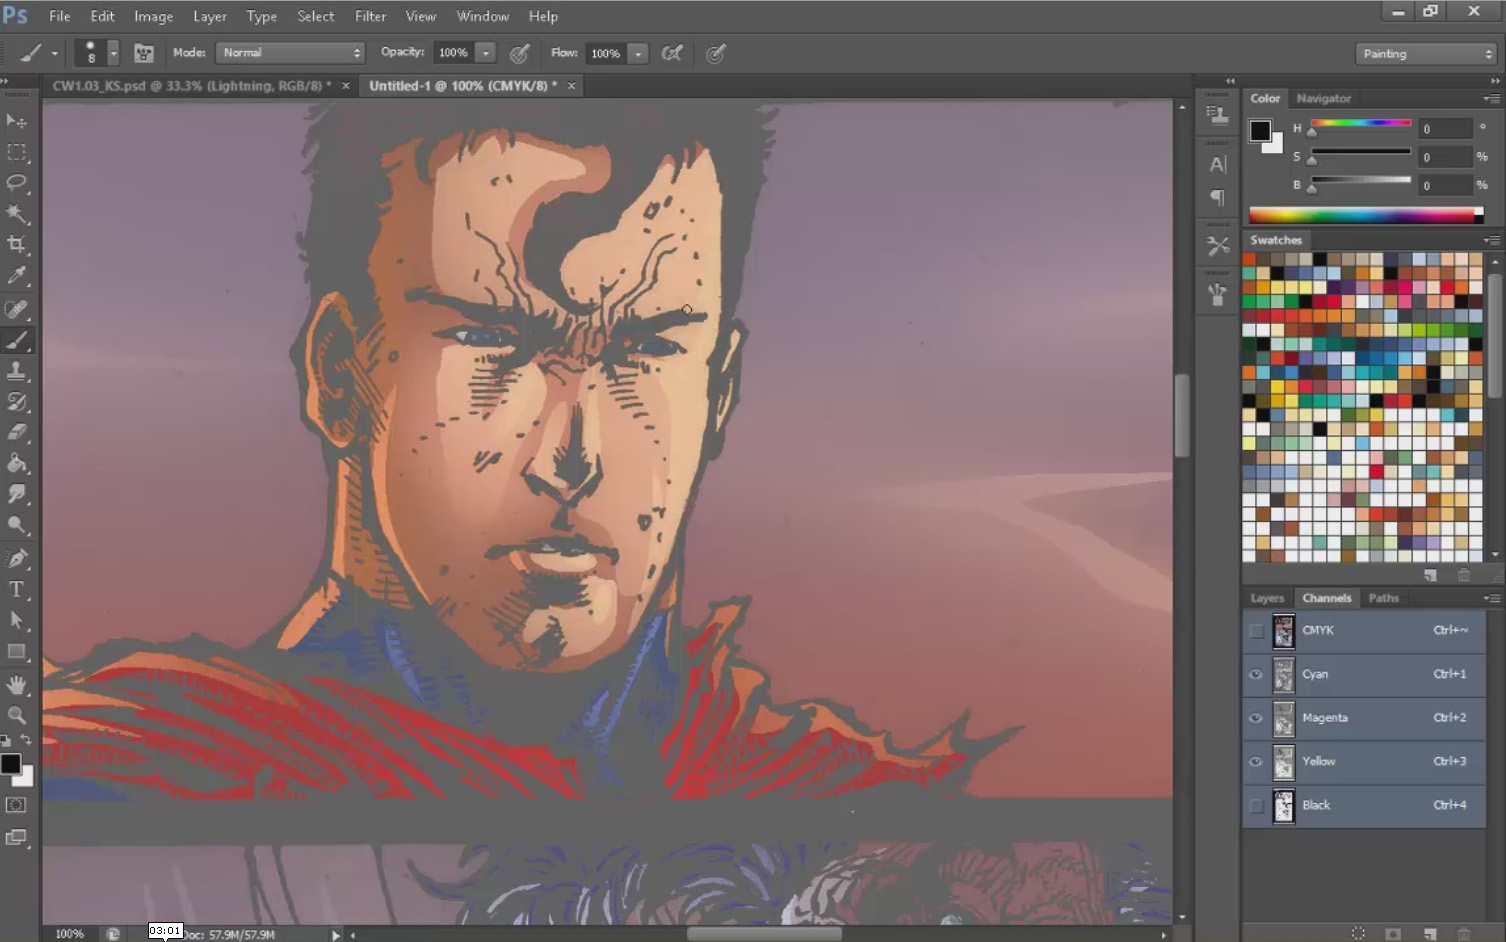The height and width of the screenshot is (942, 1506).
Task: Open the blending Mode dropdown
Action: [x=290, y=53]
